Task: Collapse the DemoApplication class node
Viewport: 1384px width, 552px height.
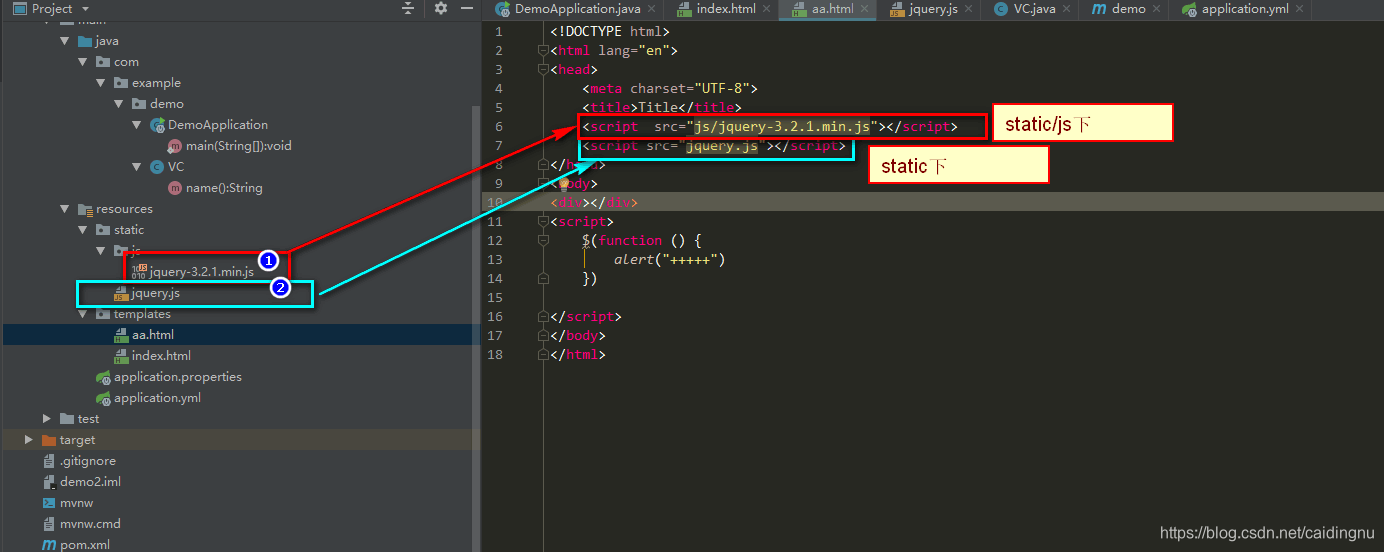Action: [x=137, y=125]
